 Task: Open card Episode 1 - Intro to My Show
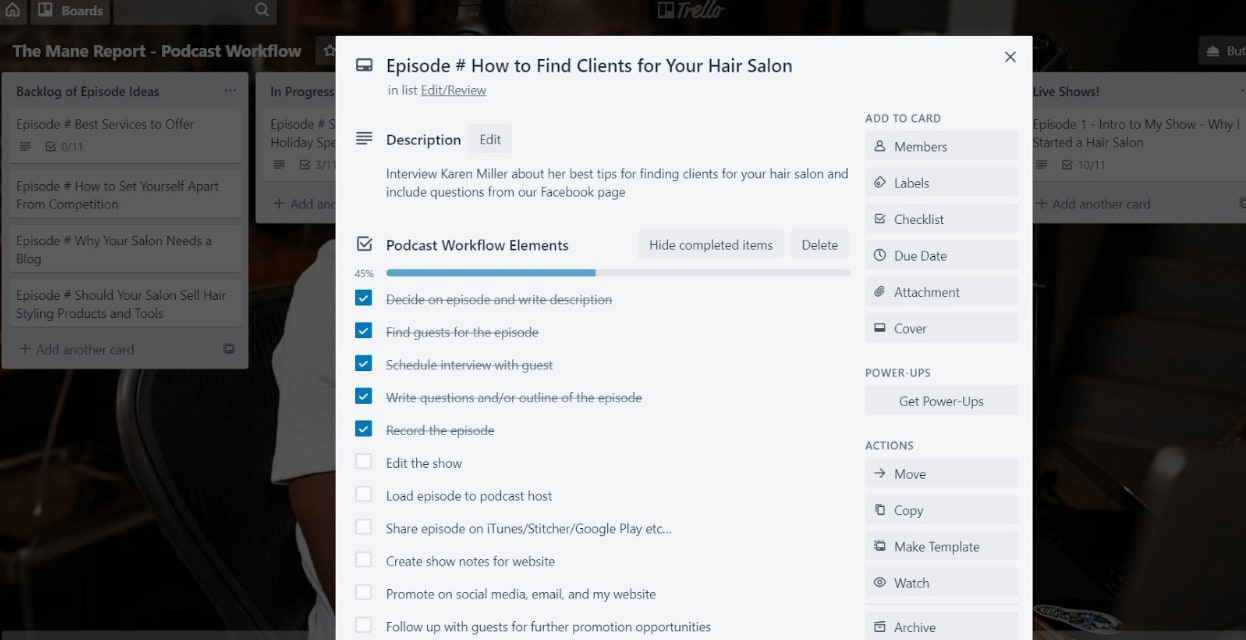coord(1137,143)
